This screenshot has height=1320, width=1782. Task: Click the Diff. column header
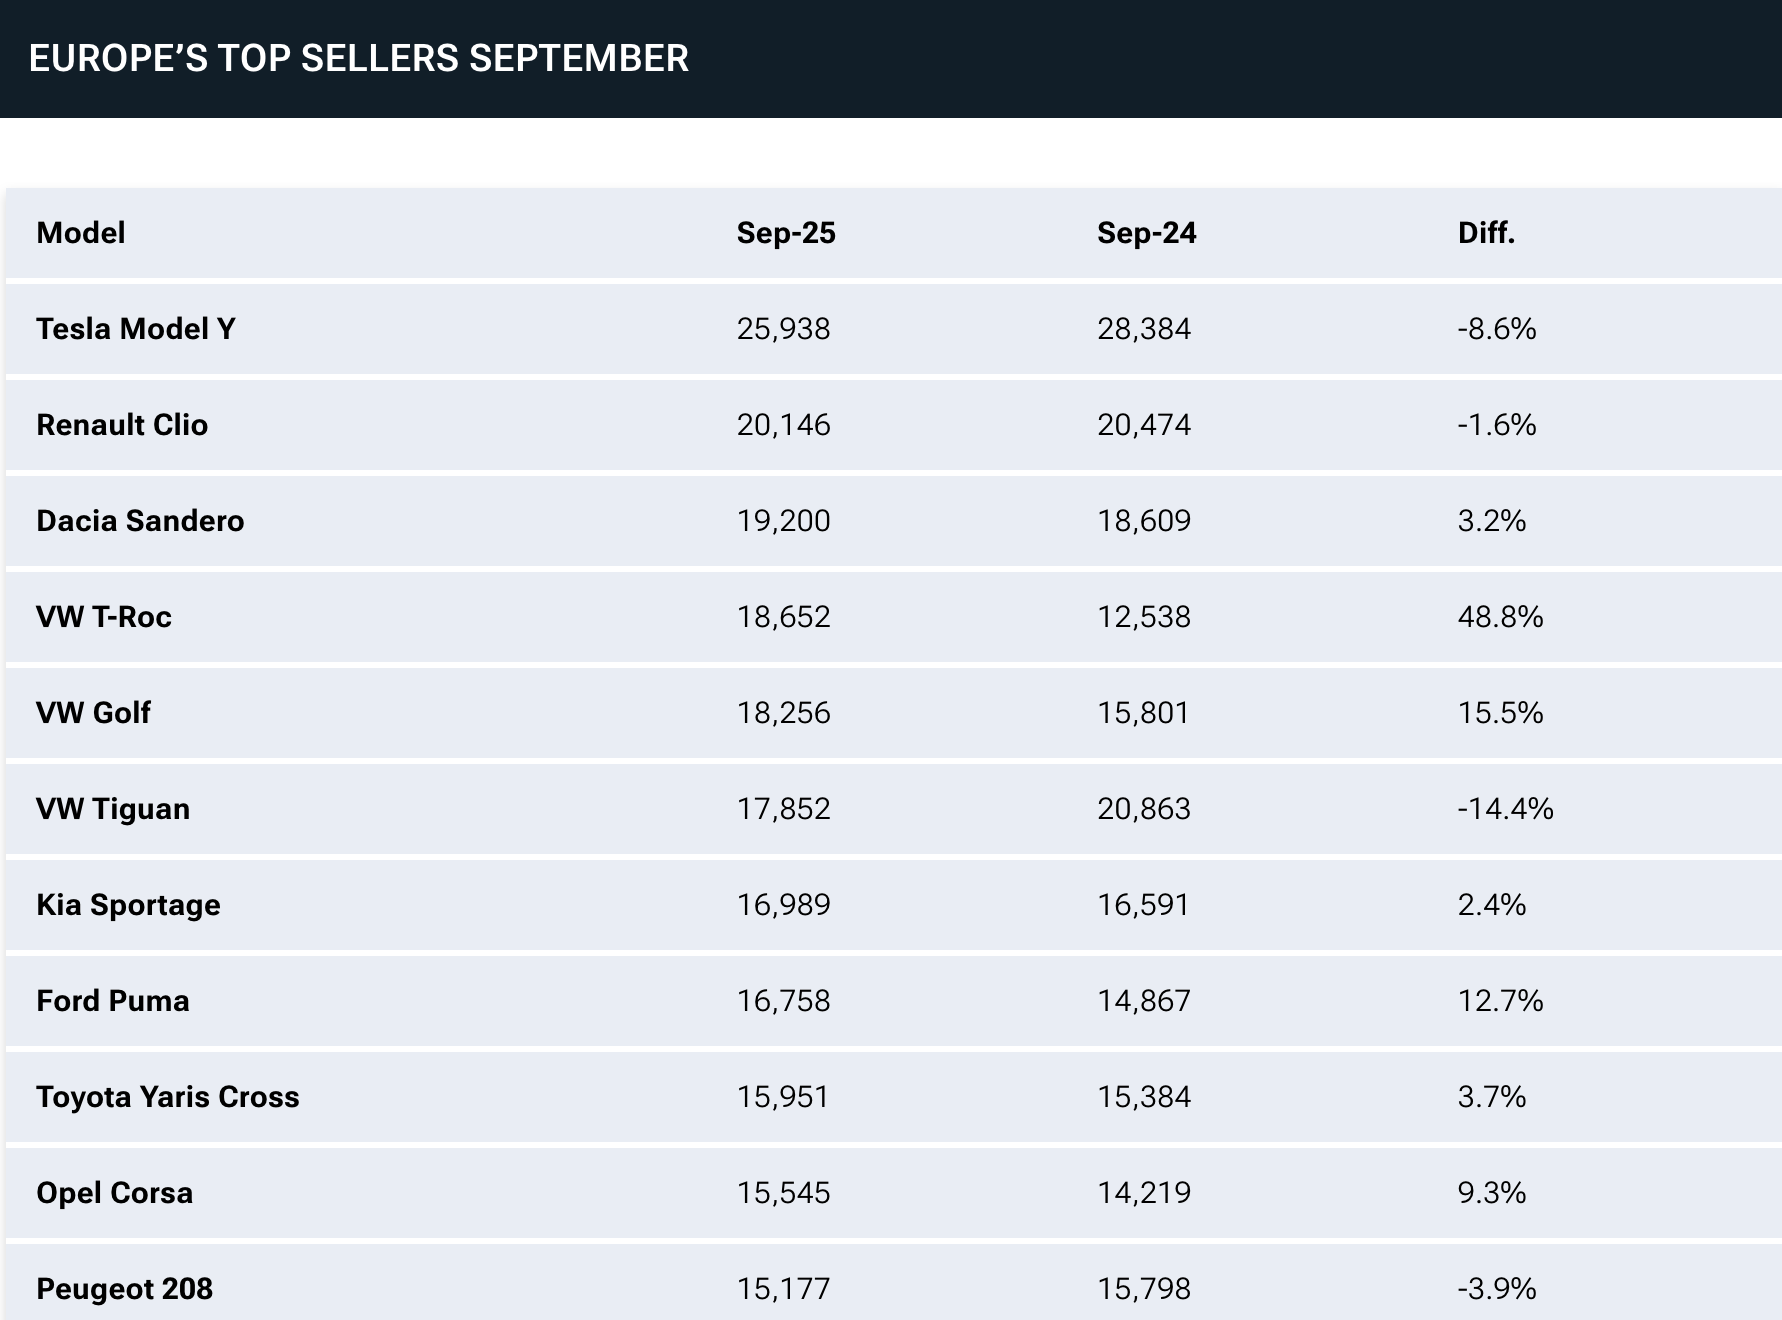tap(1486, 233)
